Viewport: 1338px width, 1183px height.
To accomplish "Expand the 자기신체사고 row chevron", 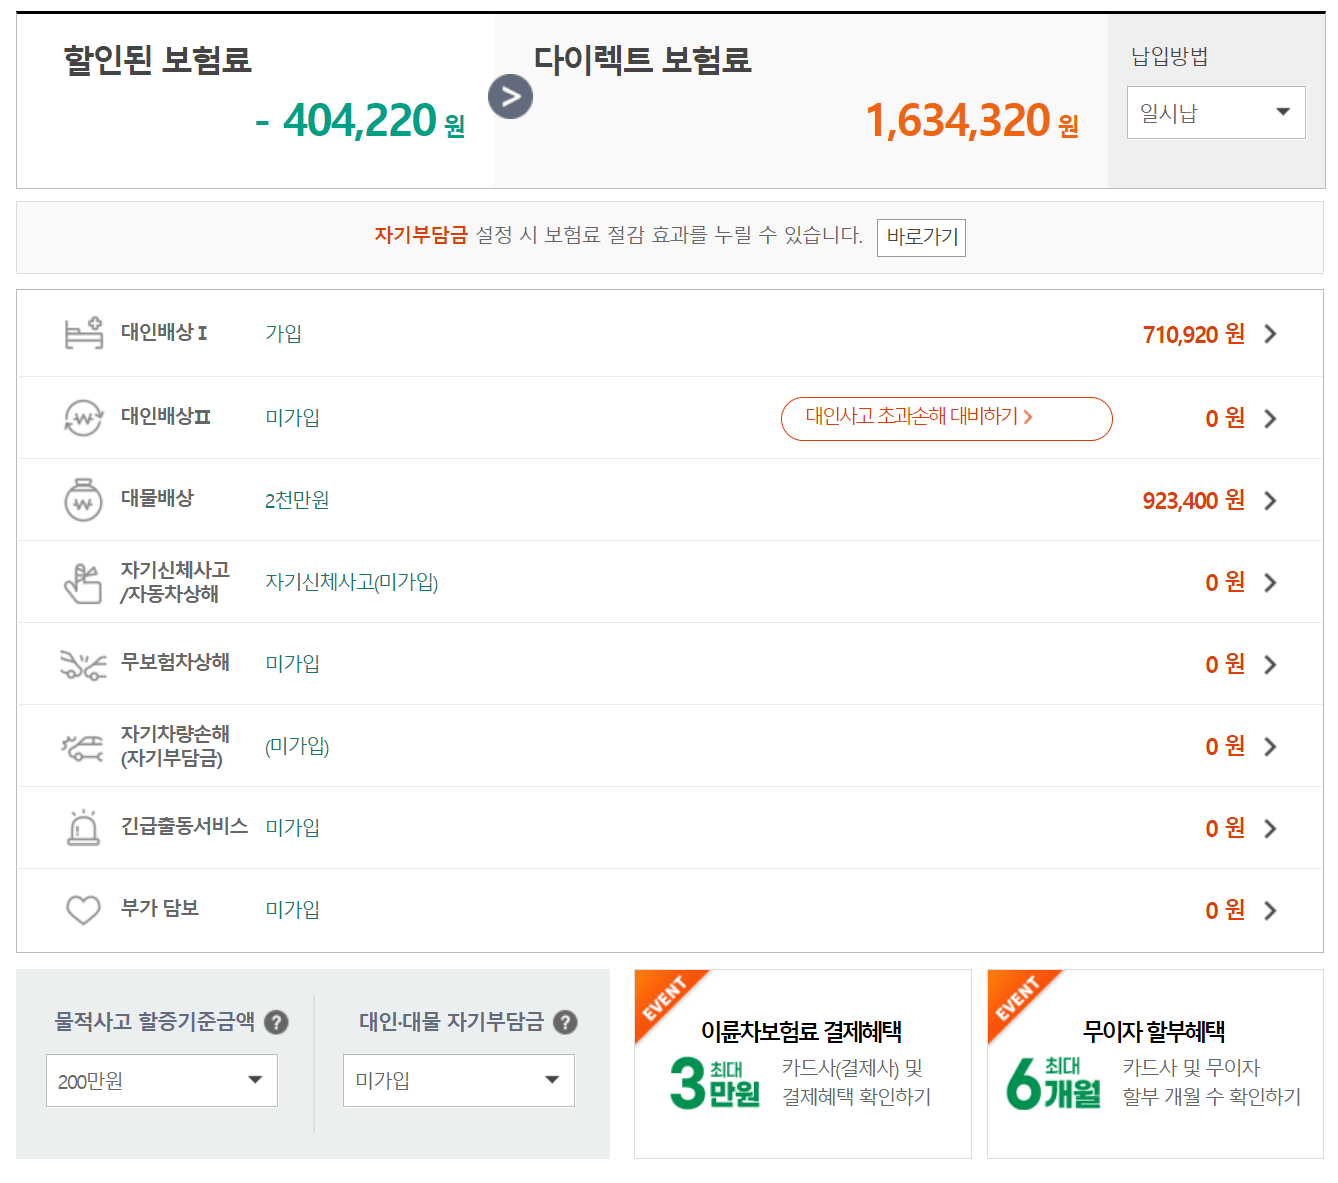I will [x=1271, y=582].
